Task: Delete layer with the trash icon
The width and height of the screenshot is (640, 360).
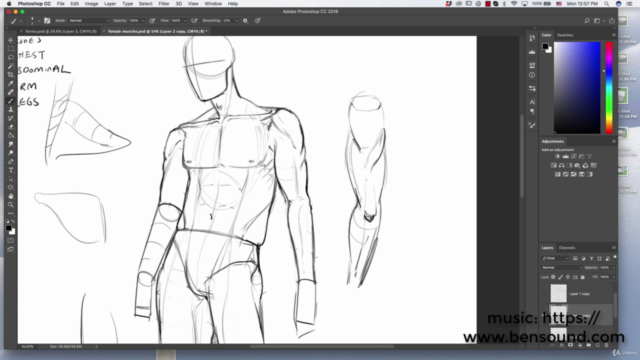Action: click(606, 345)
